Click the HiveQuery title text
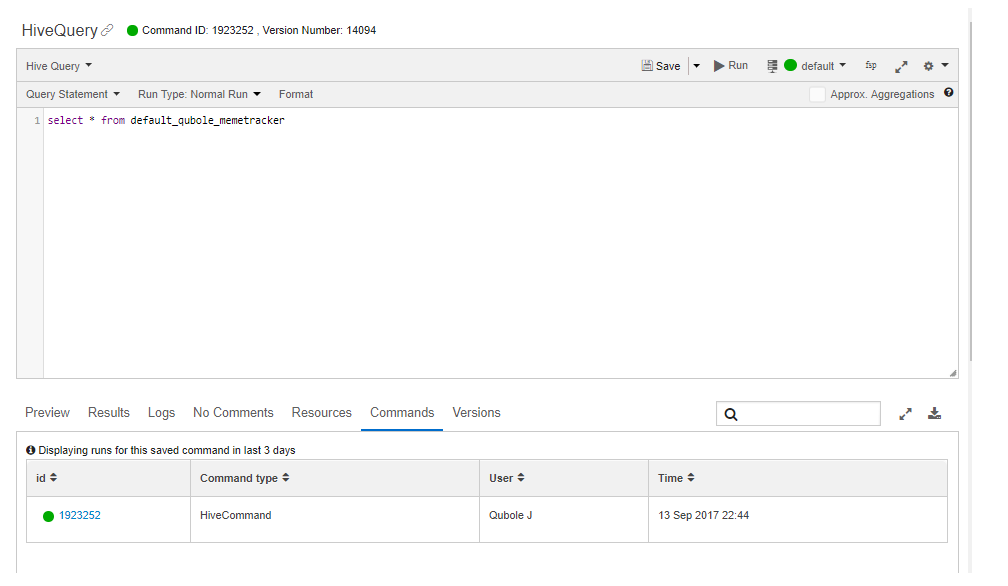Screen dimensions: 1008x586 59,30
